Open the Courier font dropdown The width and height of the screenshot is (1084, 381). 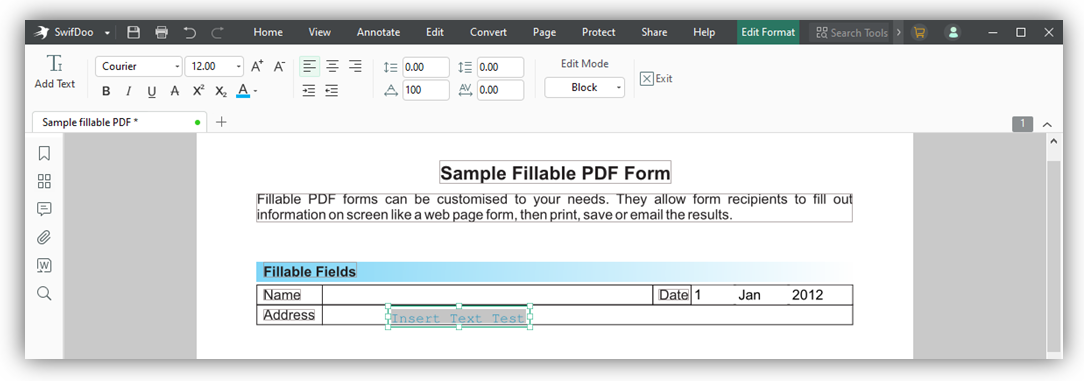tap(139, 66)
